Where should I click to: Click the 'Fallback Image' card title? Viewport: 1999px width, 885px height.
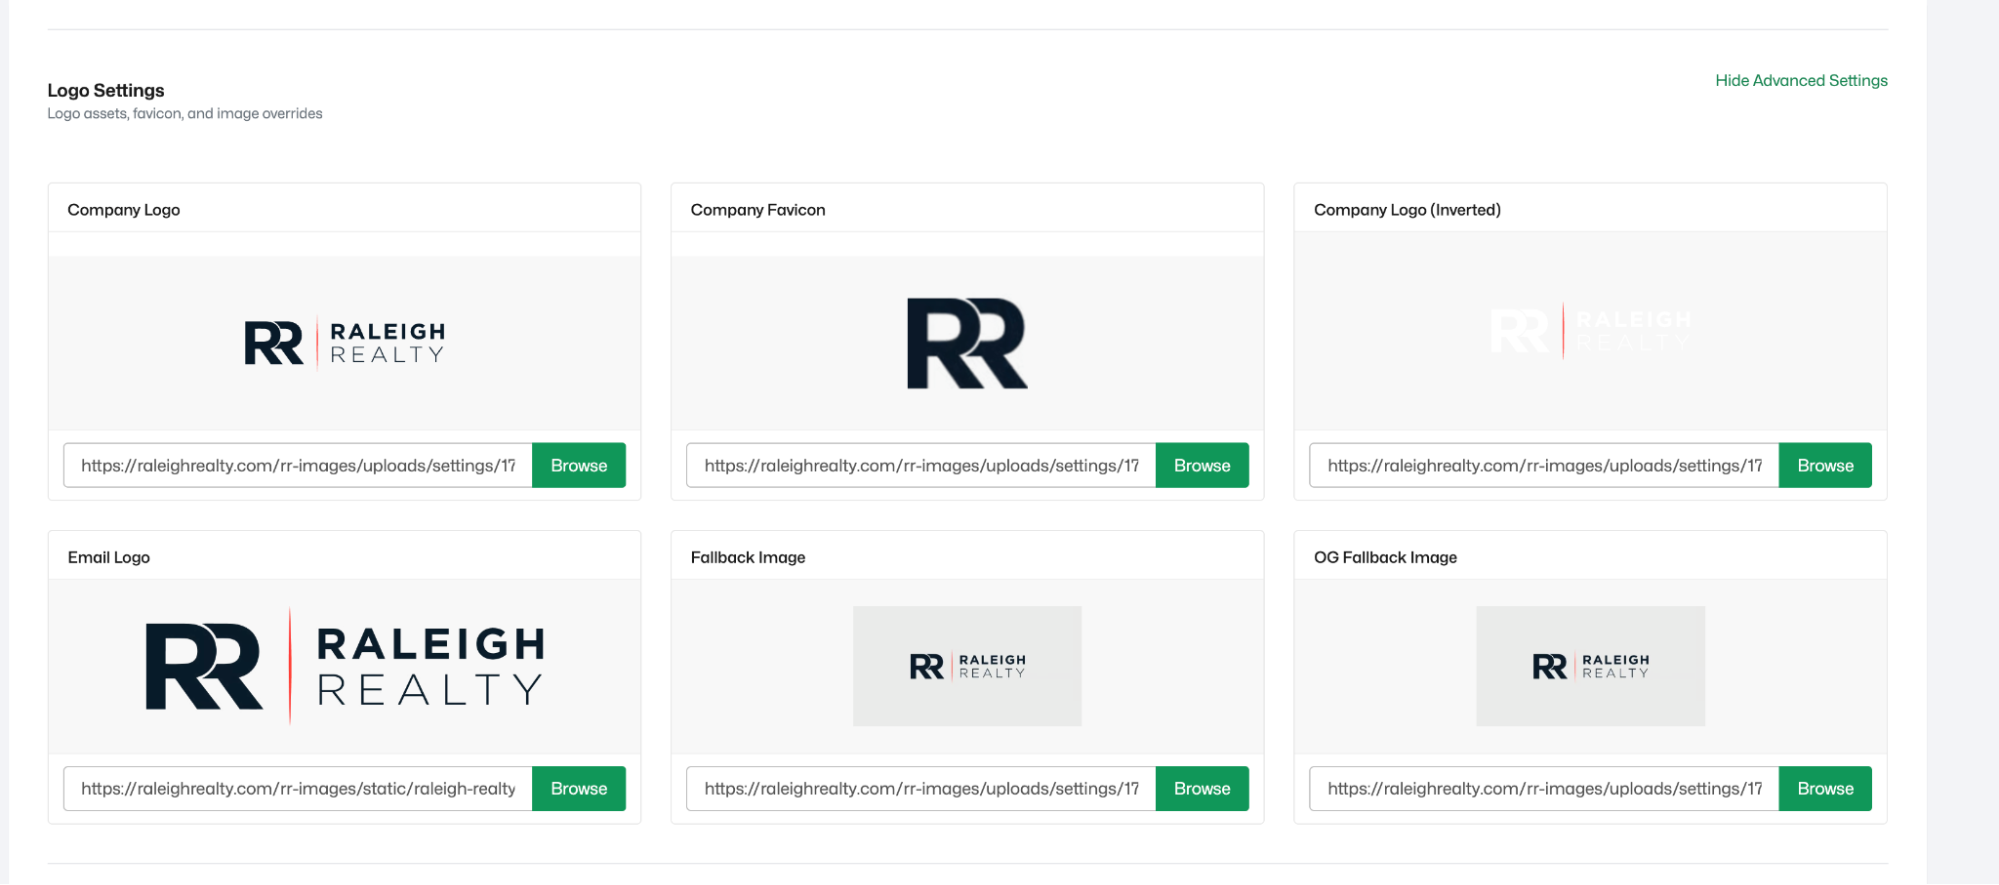(748, 557)
